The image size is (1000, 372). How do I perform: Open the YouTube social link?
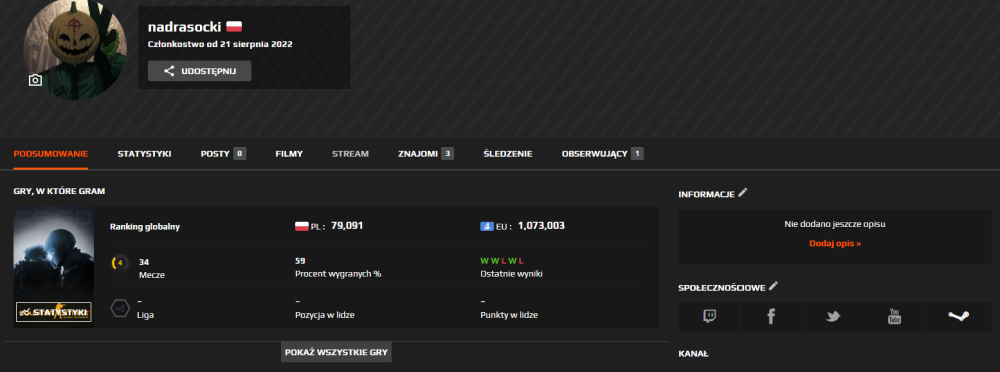[x=895, y=316]
